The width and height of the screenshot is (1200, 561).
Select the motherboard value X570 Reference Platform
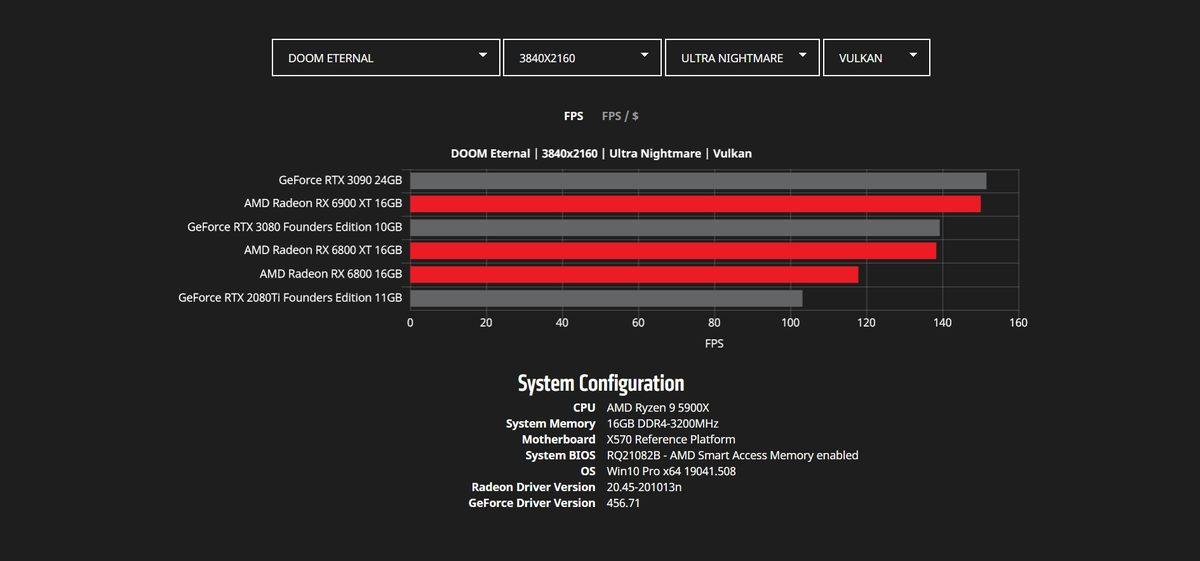tap(671, 440)
